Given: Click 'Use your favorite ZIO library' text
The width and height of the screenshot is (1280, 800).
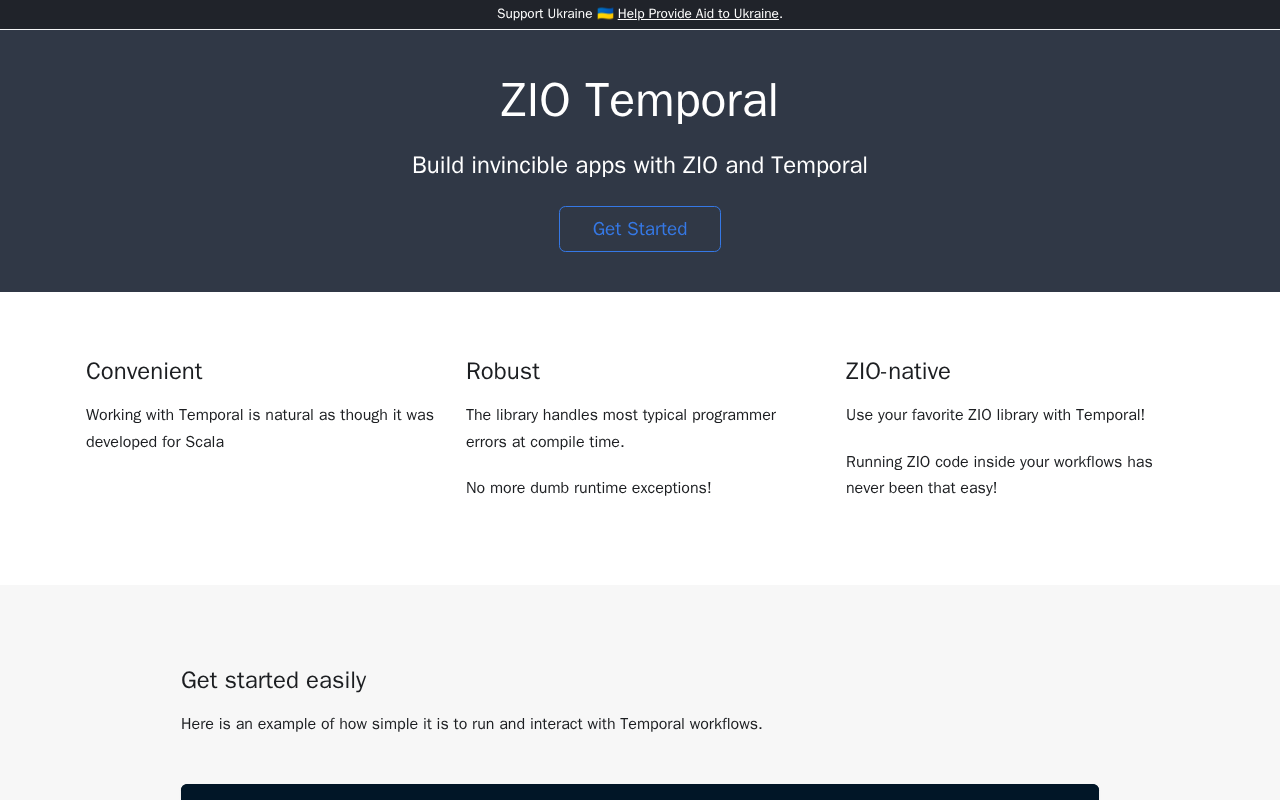Looking at the screenshot, I should tap(995, 415).
